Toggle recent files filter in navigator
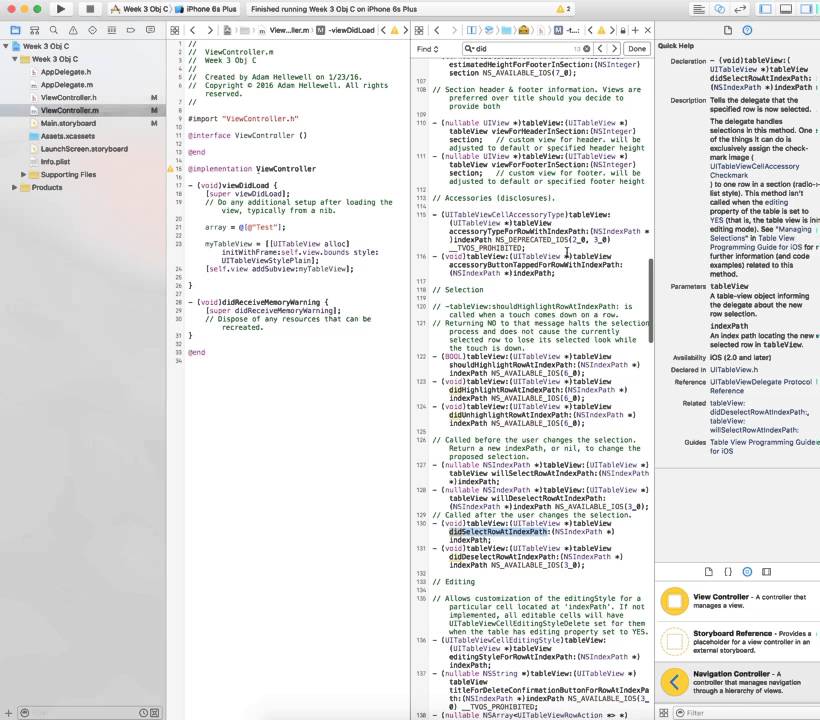The image size is (820, 720). coord(143,713)
